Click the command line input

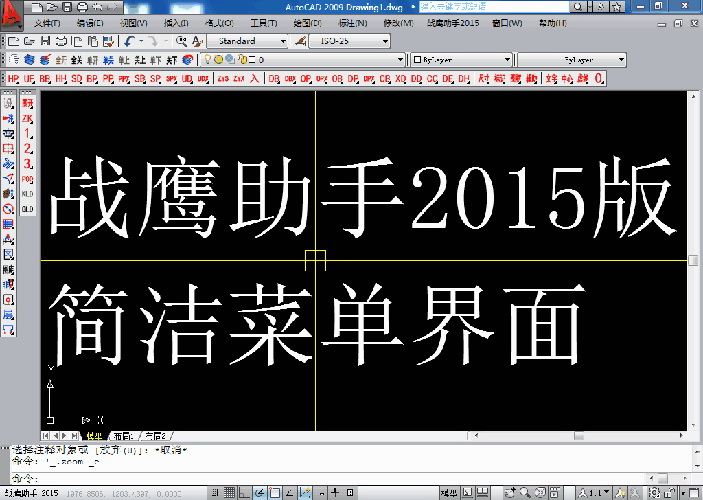tap(331, 478)
